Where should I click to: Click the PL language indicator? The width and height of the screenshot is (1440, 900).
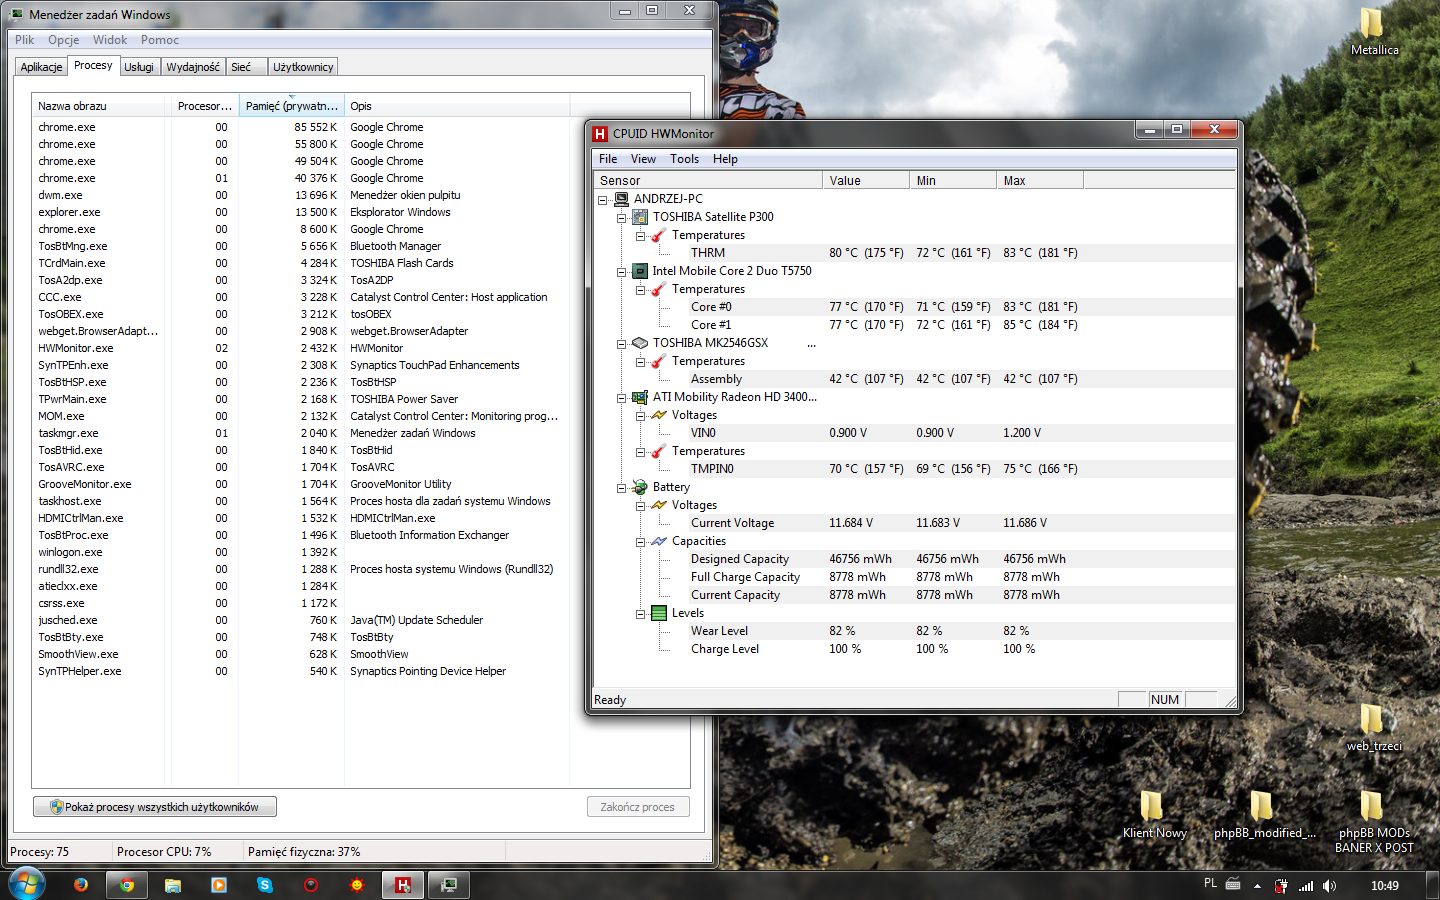click(1210, 884)
